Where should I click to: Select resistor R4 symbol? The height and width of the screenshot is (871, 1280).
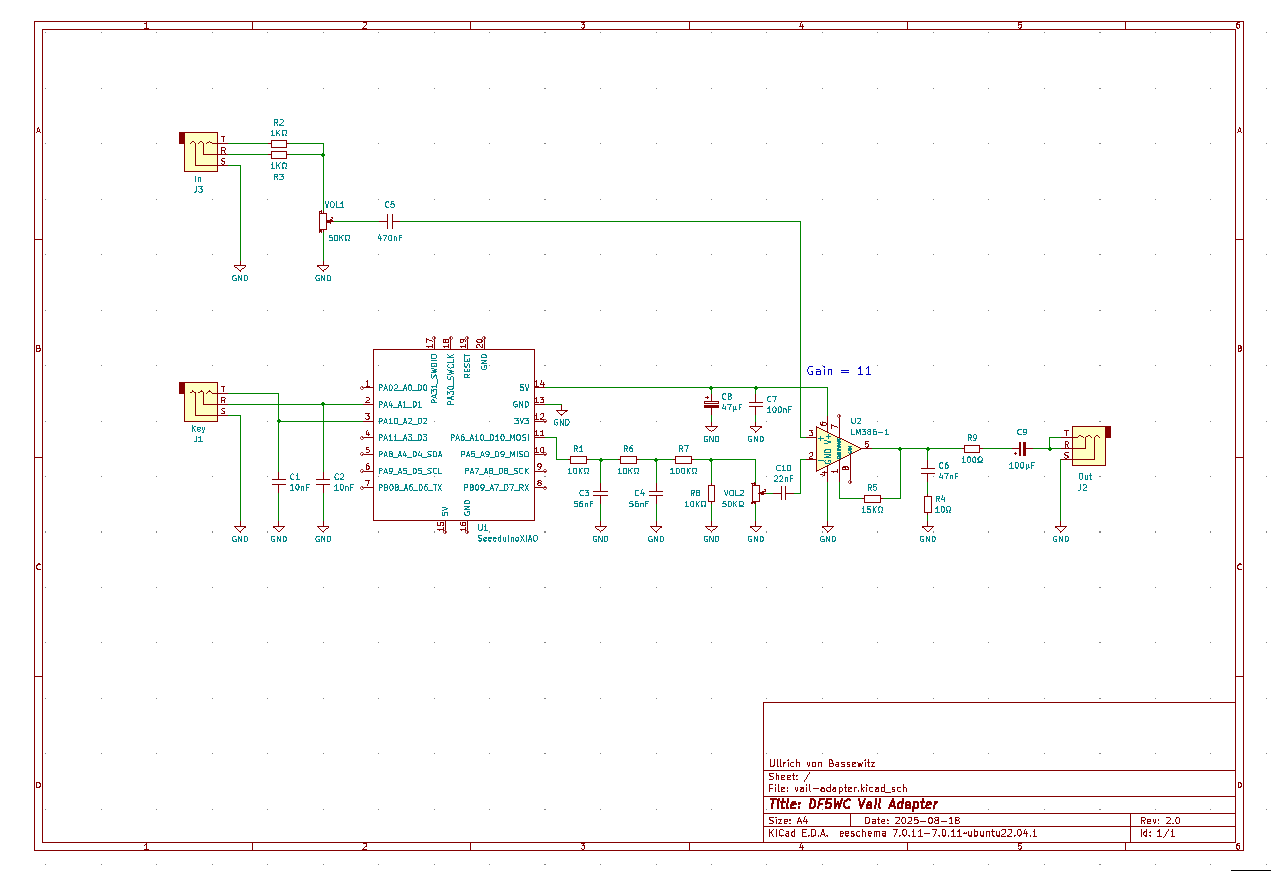click(928, 503)
